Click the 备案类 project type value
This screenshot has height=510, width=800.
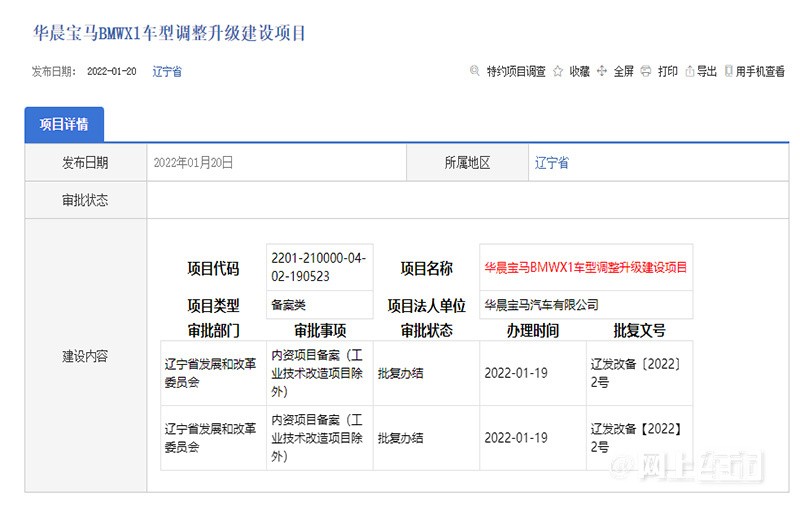tap(288, 305)
